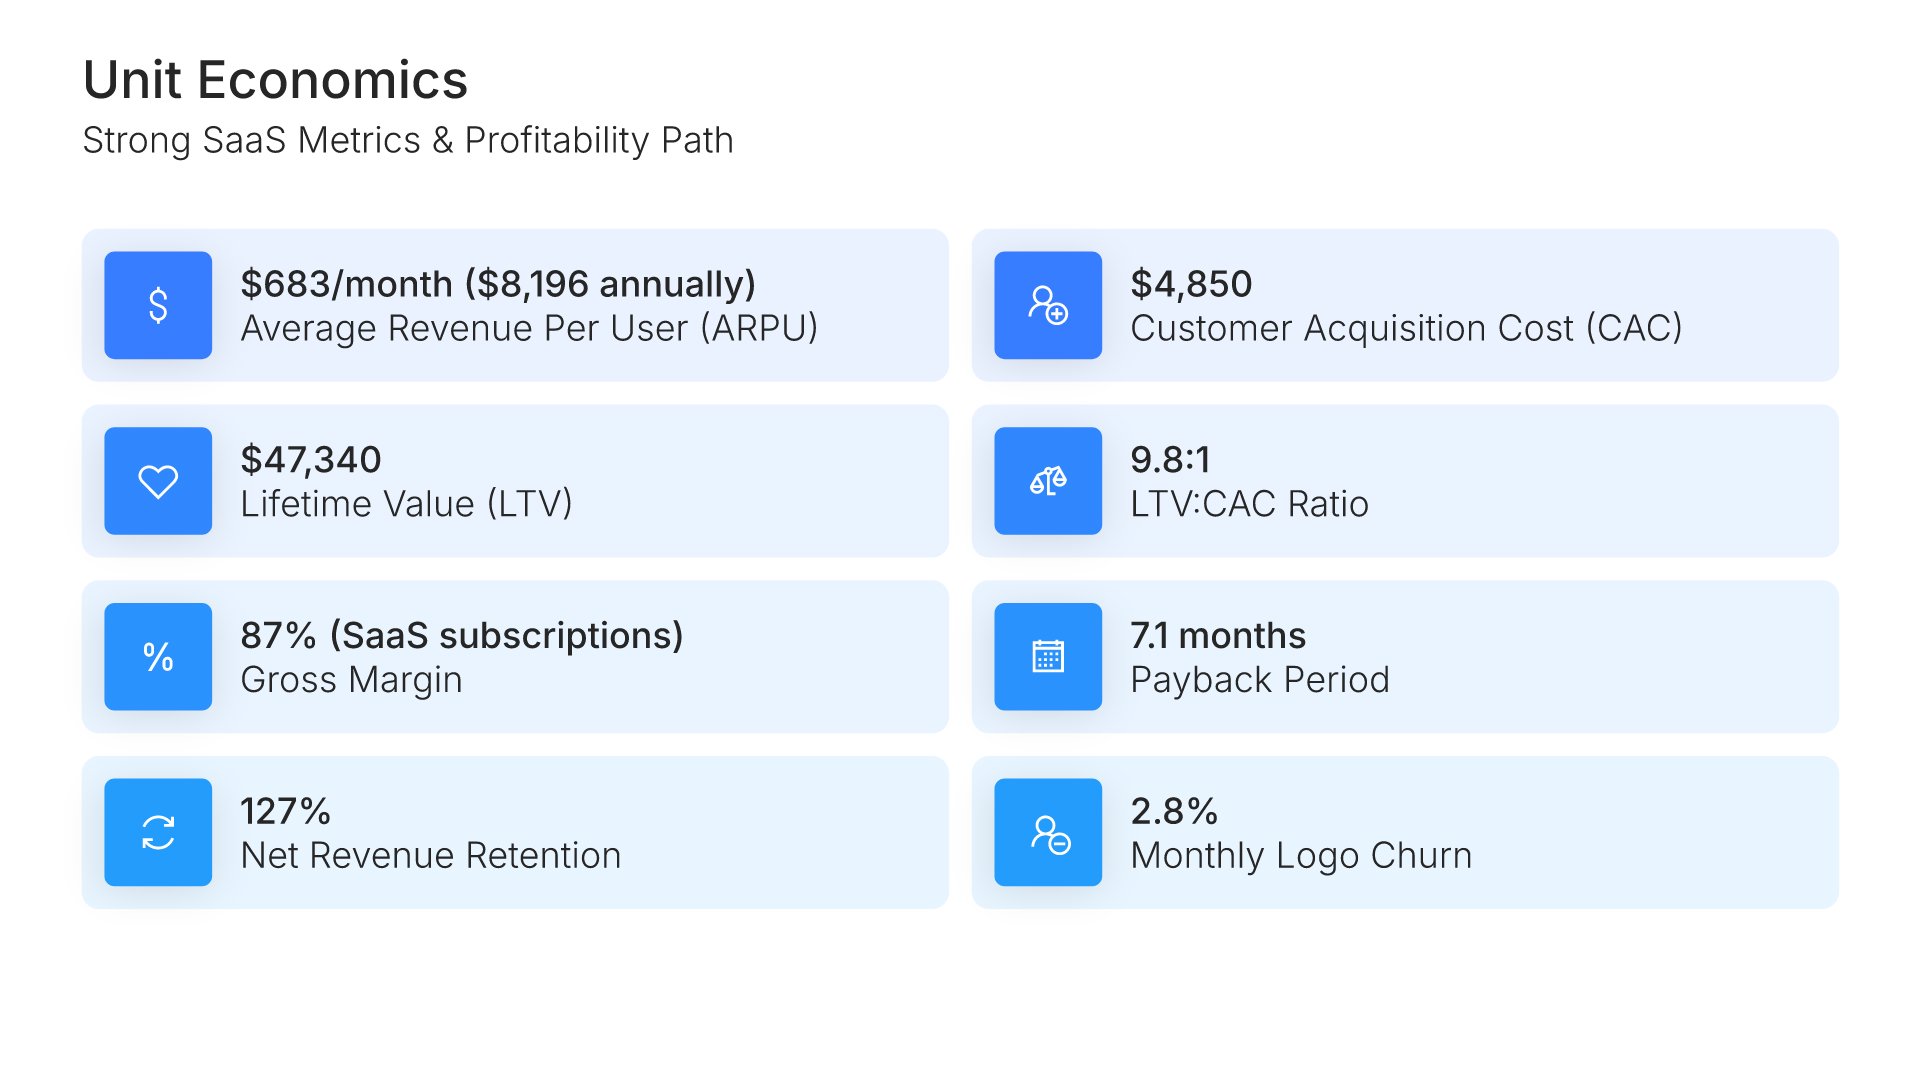Click the dollar sign ARPU icon
Screen dimensions: 1920x1080
point(158,305)
